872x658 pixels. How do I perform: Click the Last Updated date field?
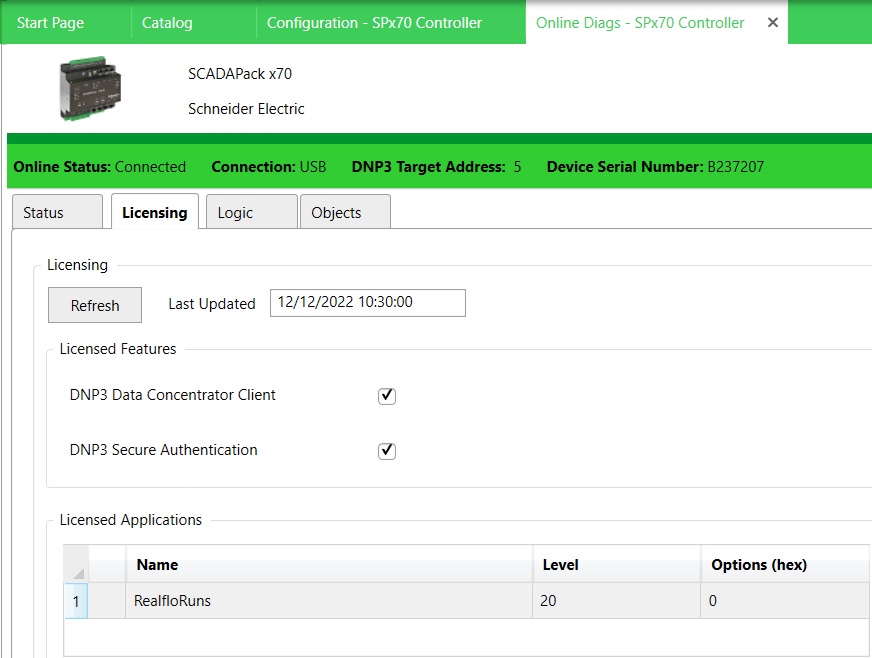tap(368, 303)
